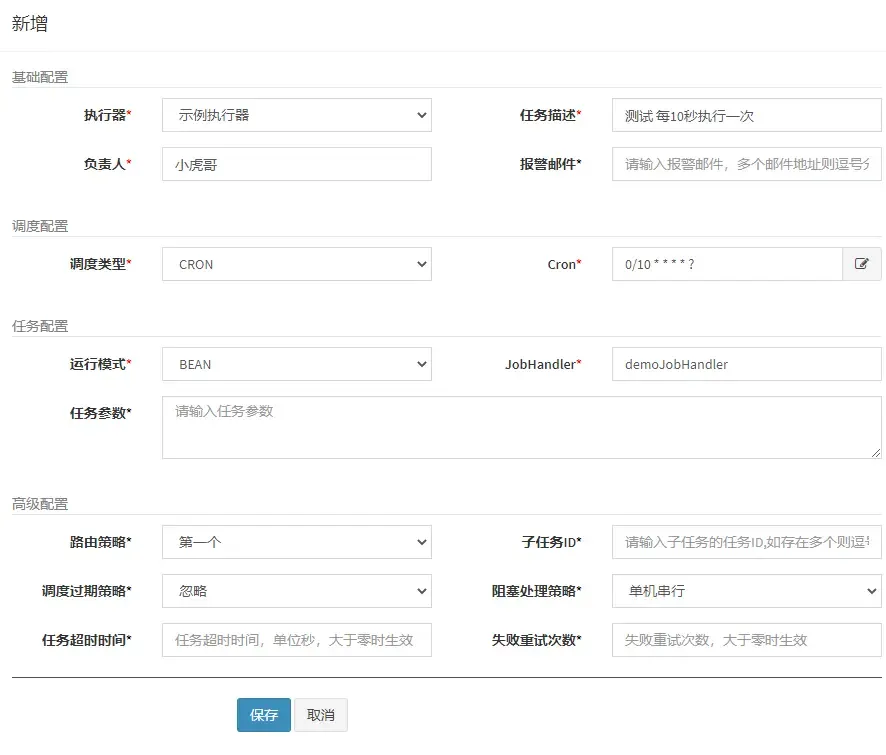This screenshot has width=886, height=755.
Task: Open the 调度过期策略 expiration policy dropdown
Action: [296, 591]
